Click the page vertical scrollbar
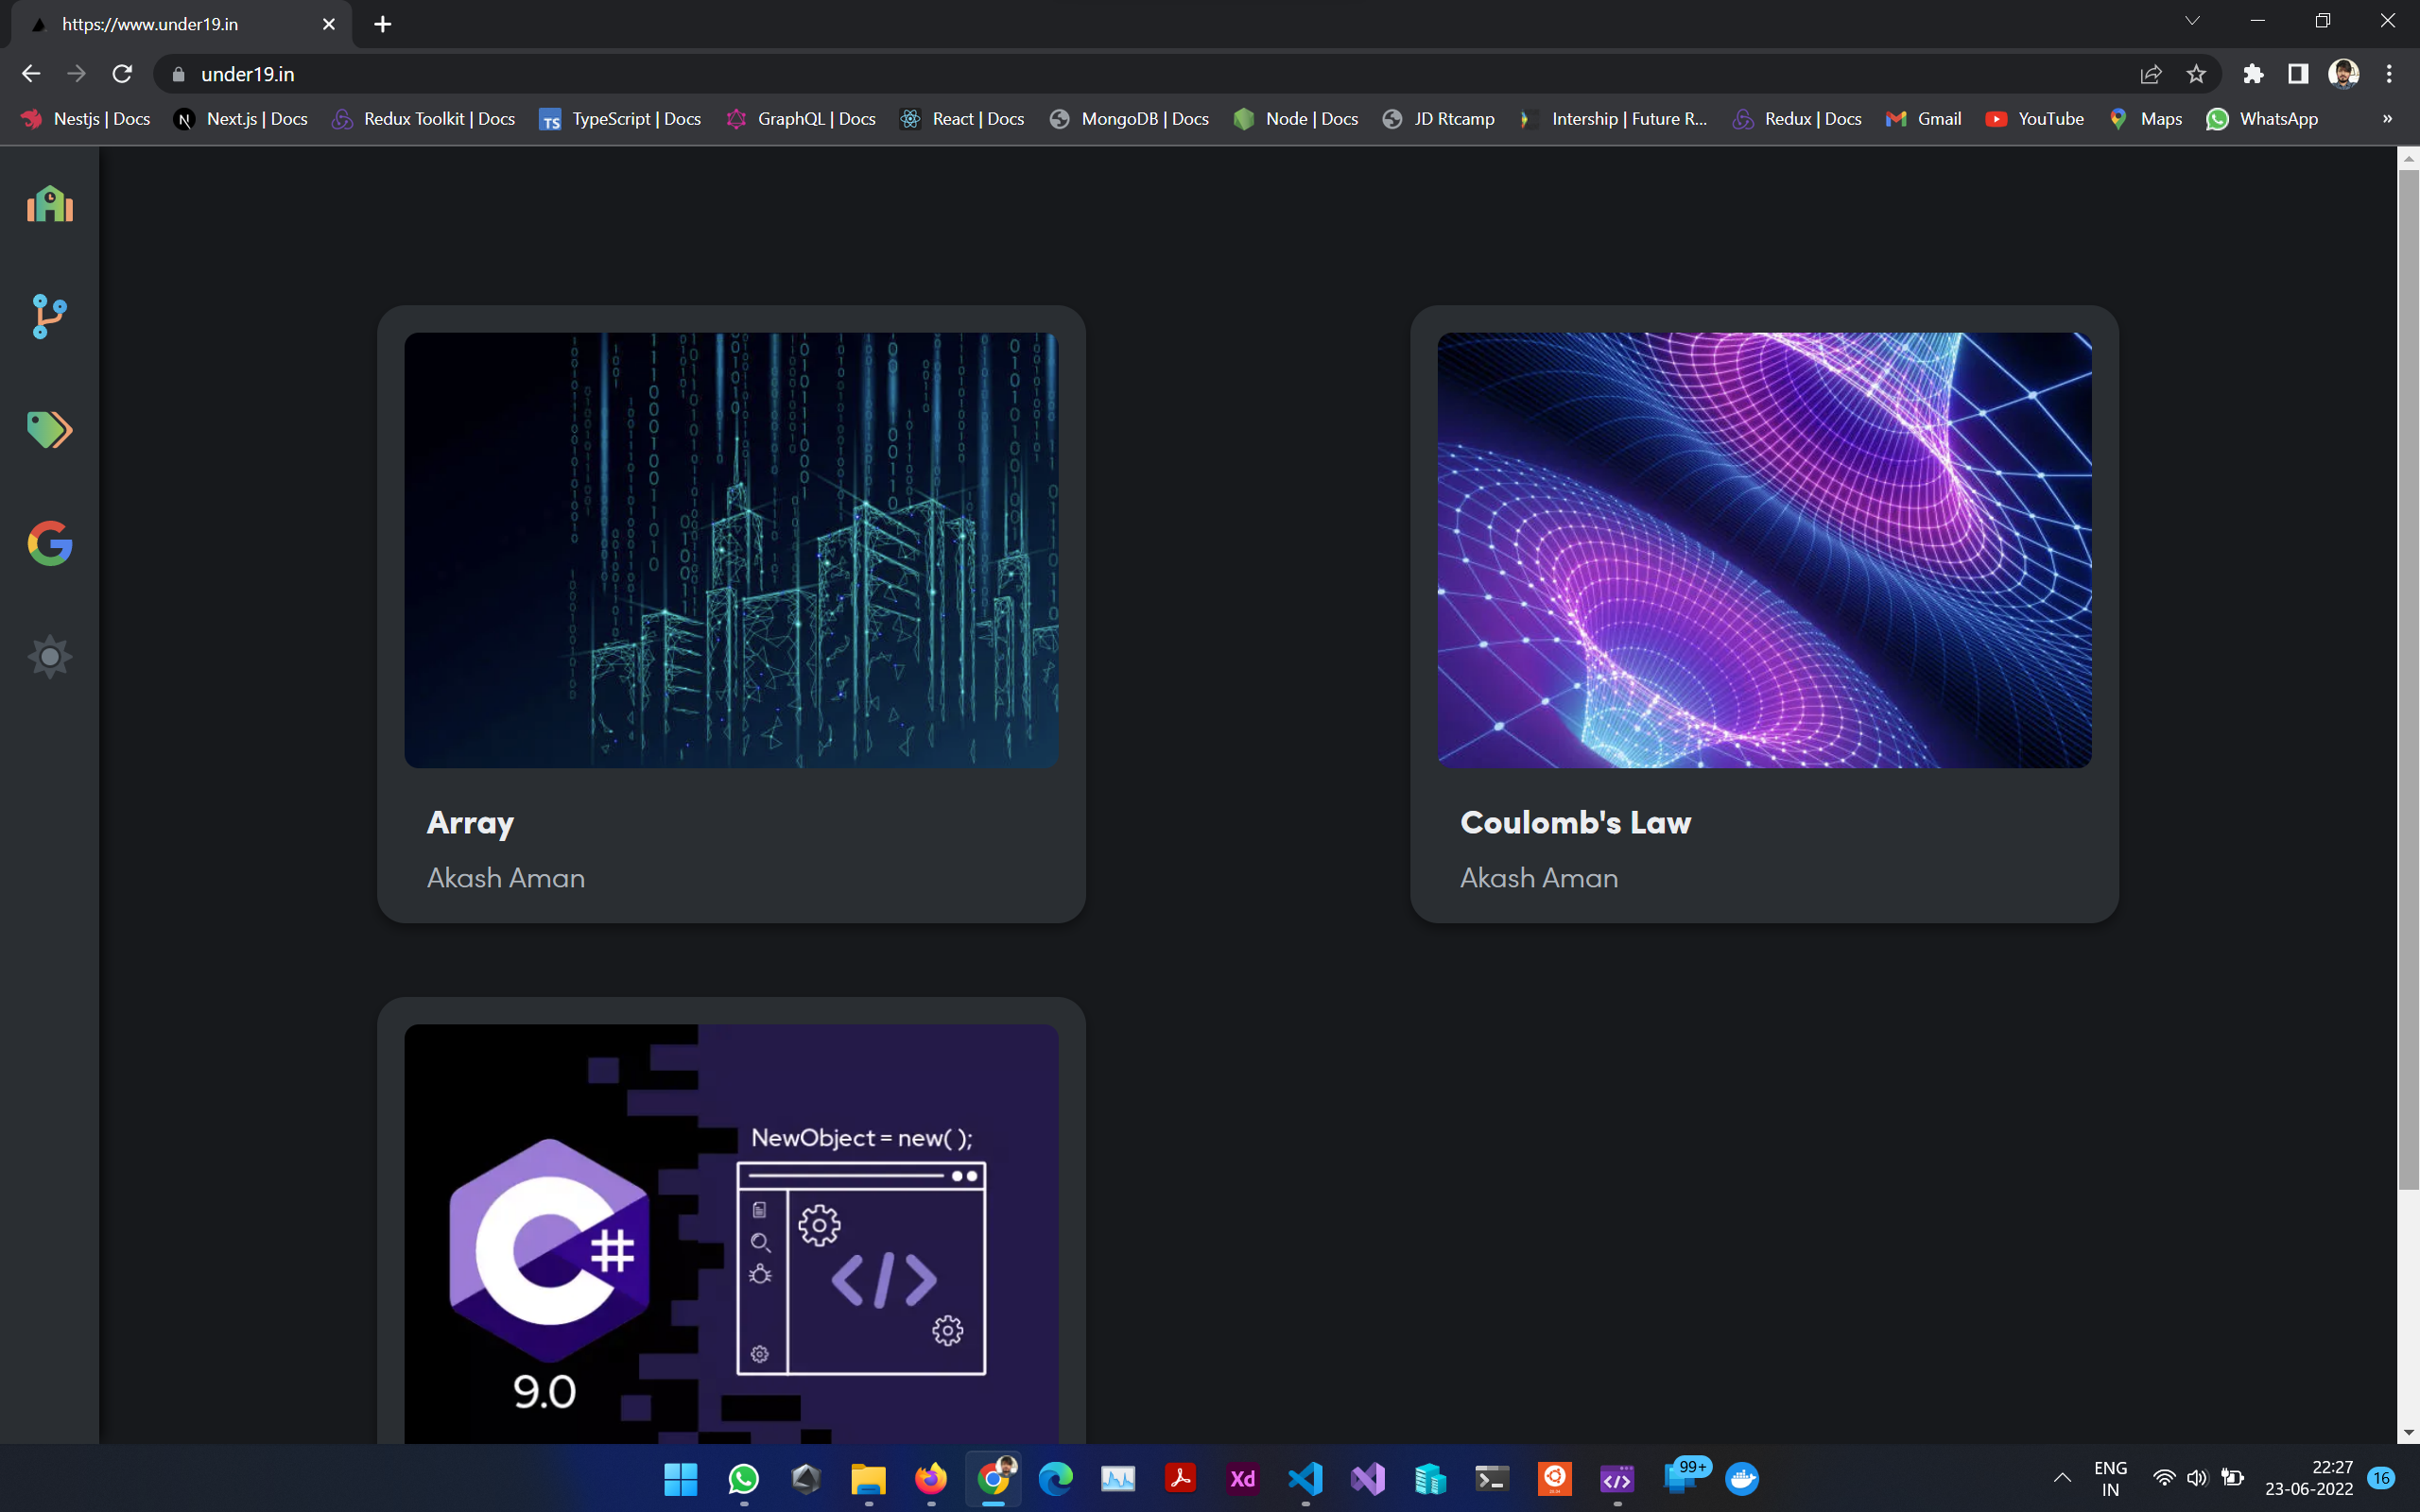The height and width of the screenshot is (1512, 2420). pos(2408,680)
